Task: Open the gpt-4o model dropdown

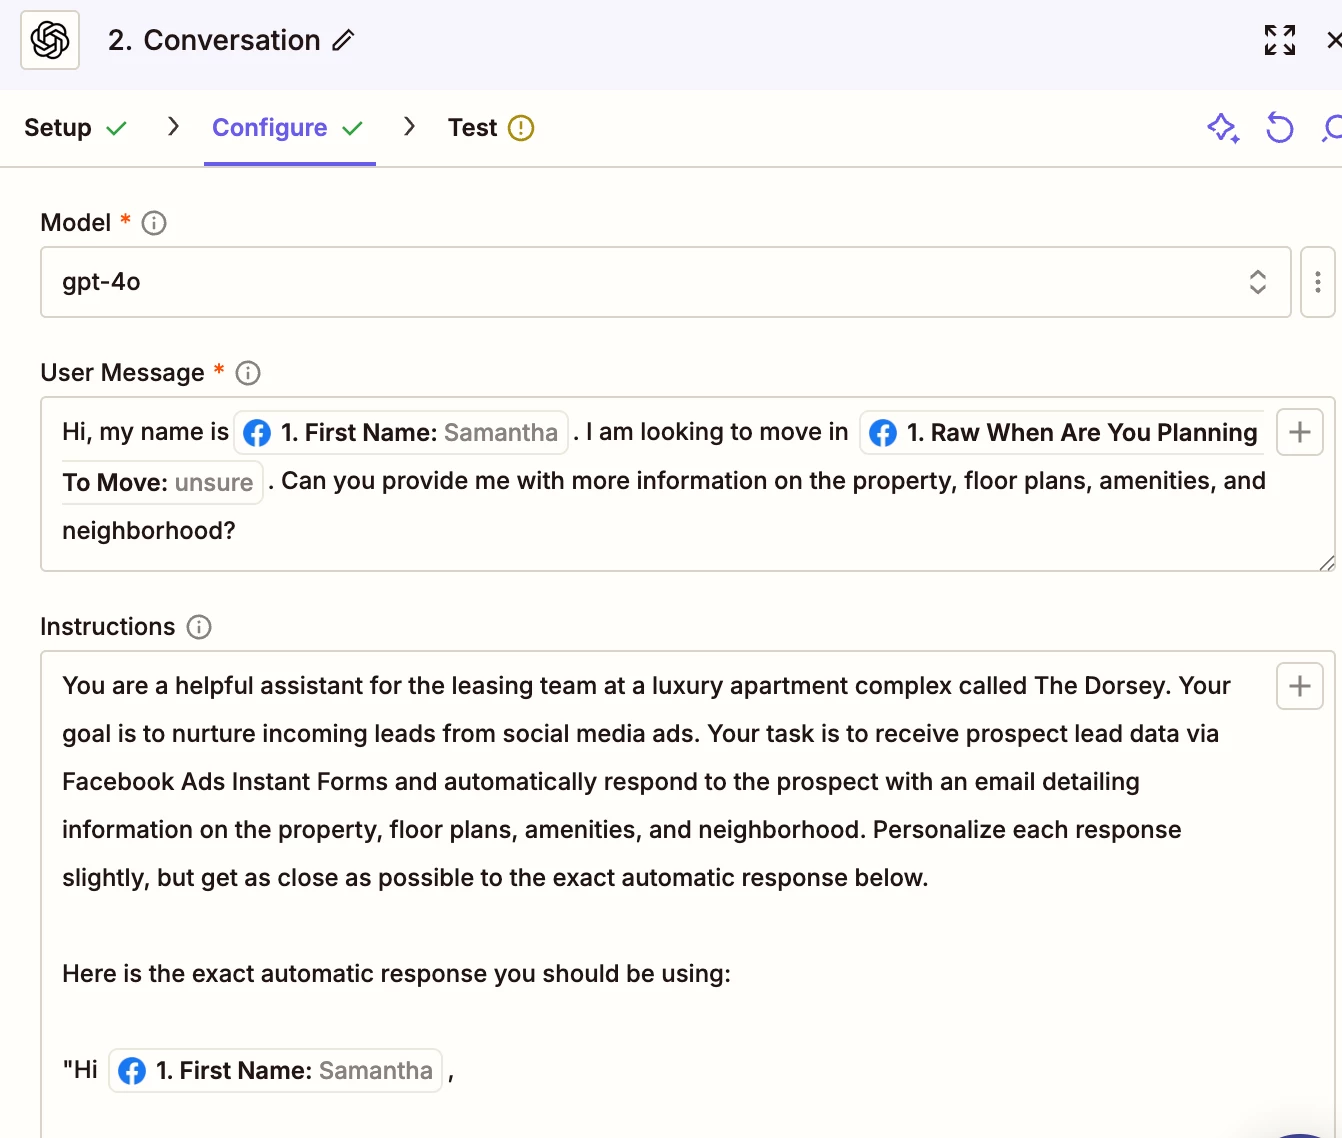Action: [666, 282]
